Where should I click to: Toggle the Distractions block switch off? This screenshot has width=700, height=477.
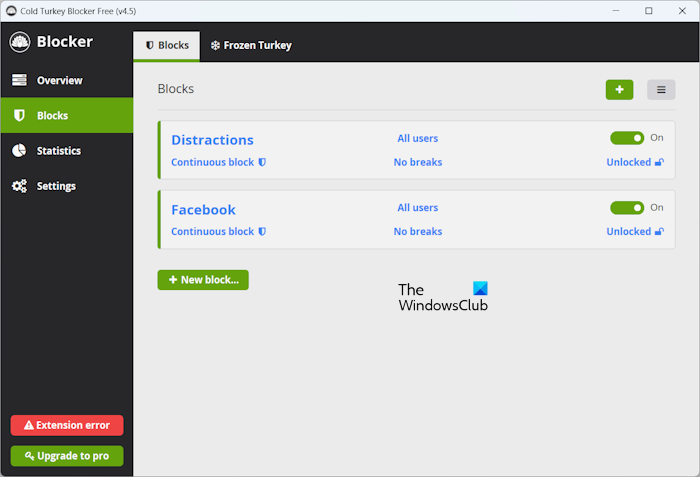tap(627, 138)
